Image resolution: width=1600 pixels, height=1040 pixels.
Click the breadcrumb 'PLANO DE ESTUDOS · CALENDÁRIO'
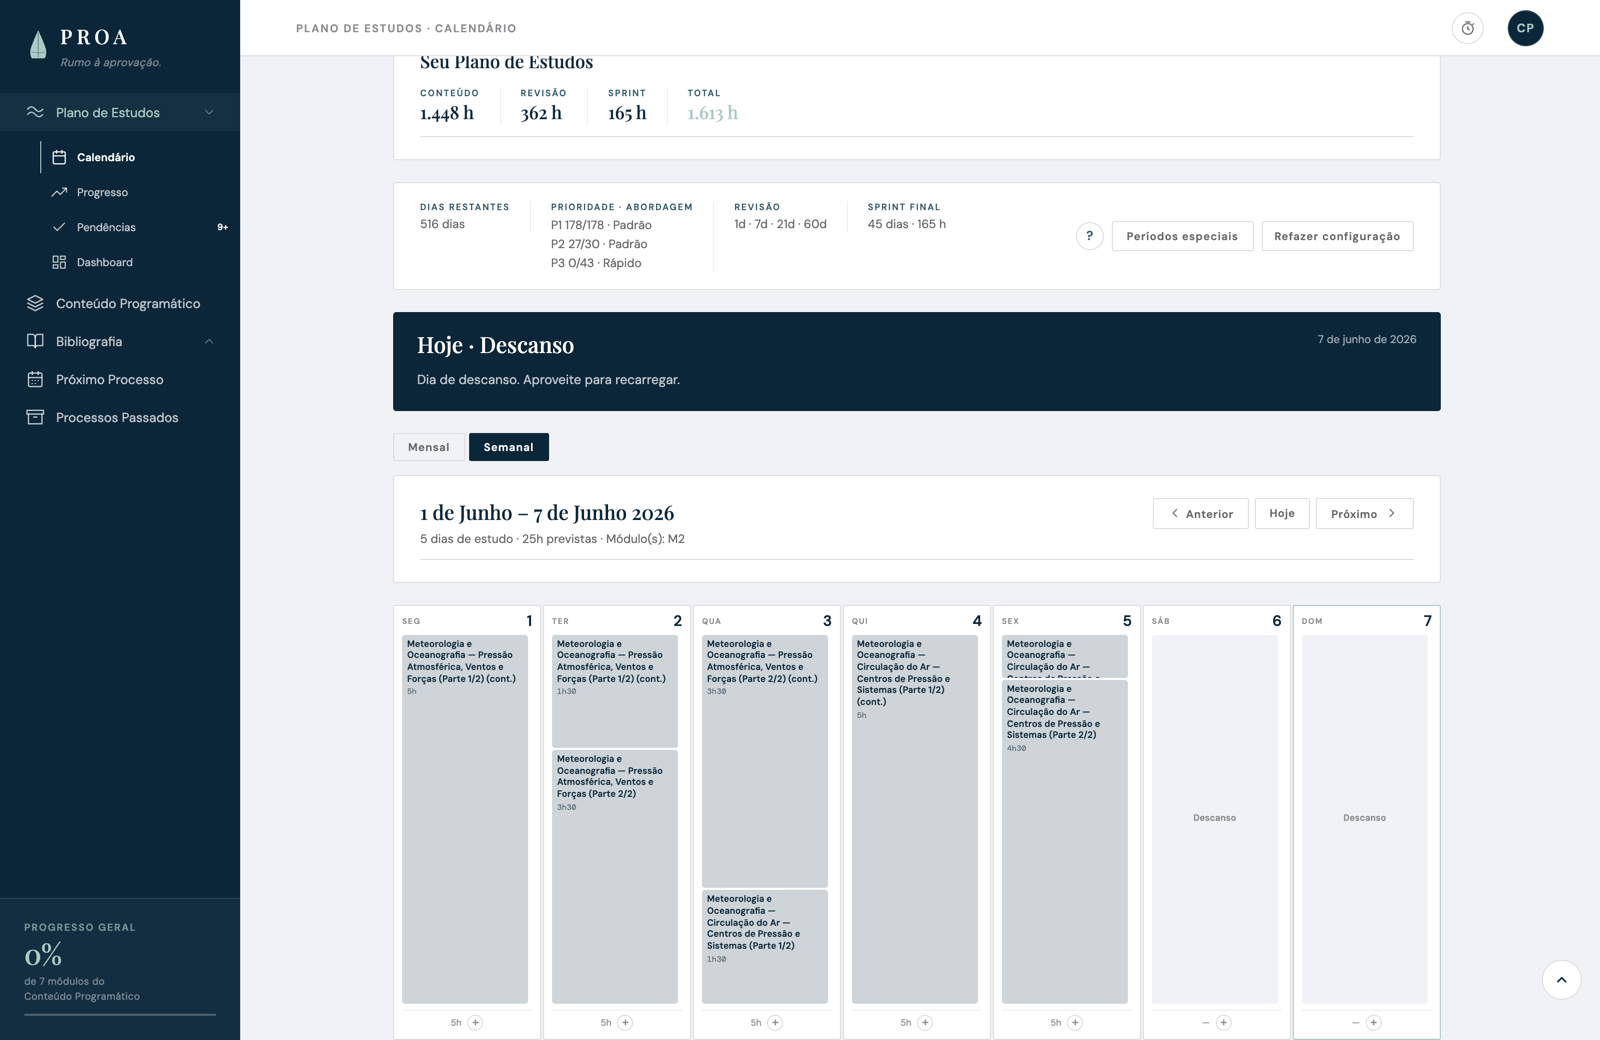406,28
